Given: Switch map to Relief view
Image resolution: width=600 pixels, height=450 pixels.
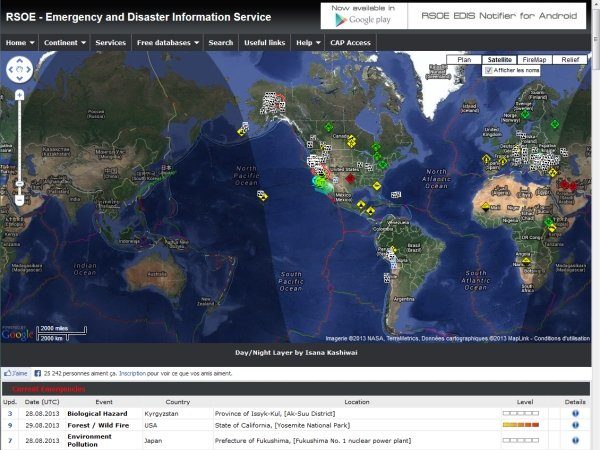Looking at the screenshot, I should [570, 60].
